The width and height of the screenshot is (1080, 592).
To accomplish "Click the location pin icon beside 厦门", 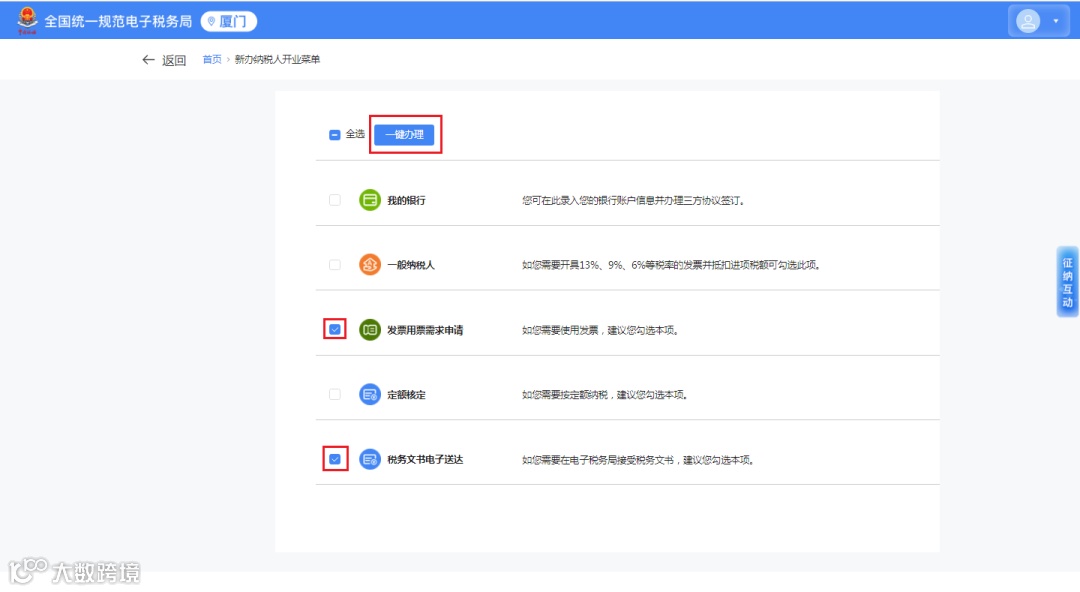I will pyautogui.click(x=210, y=18).
